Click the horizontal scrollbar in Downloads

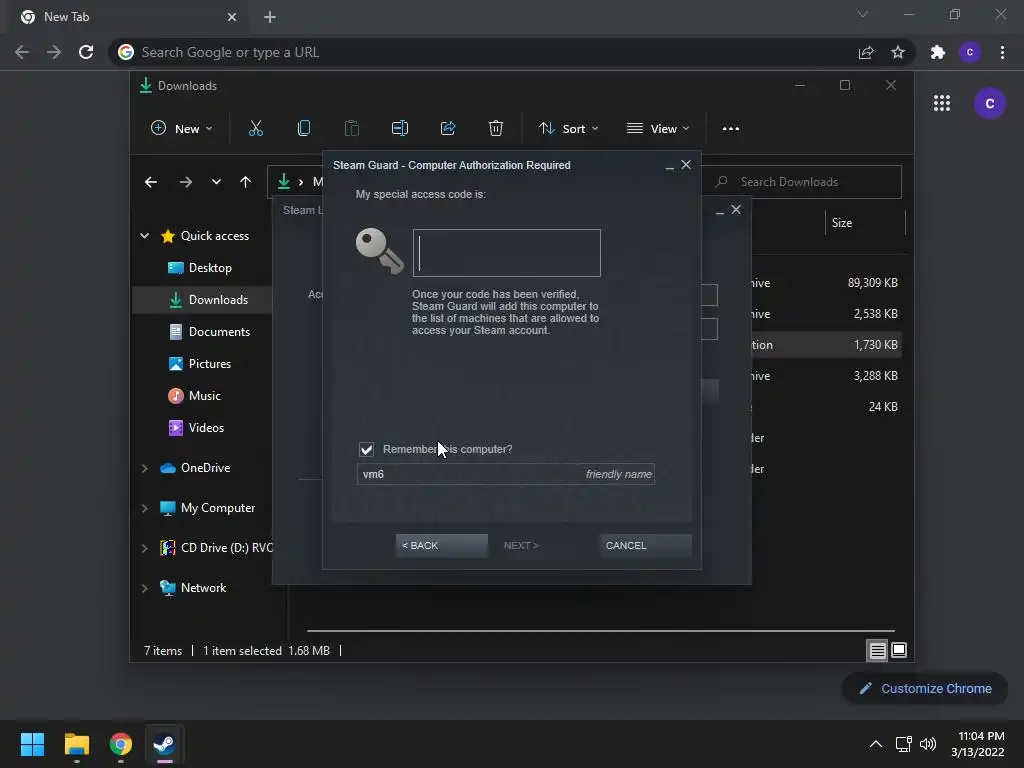tap(600, 631)
